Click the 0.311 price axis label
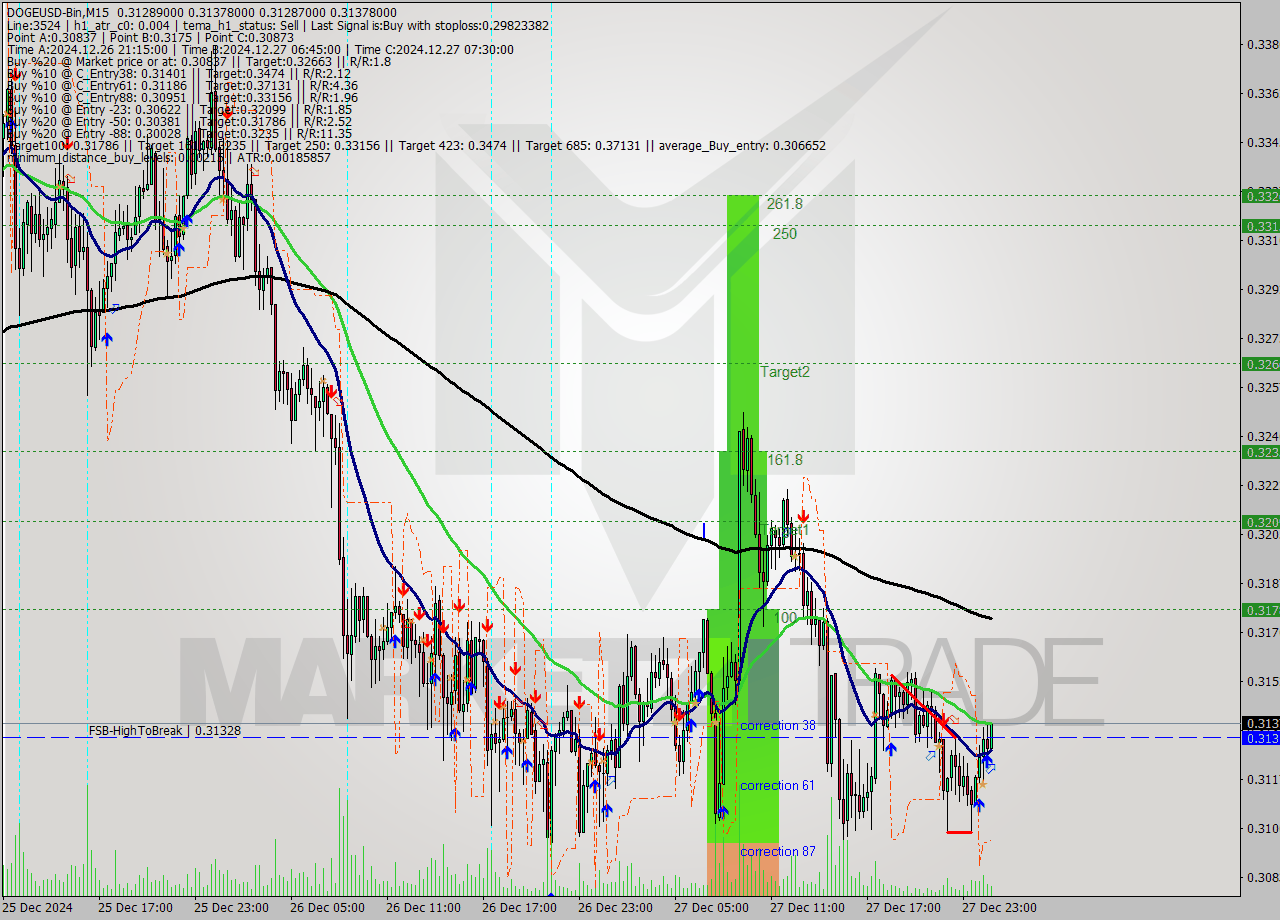 (1262, 779)
